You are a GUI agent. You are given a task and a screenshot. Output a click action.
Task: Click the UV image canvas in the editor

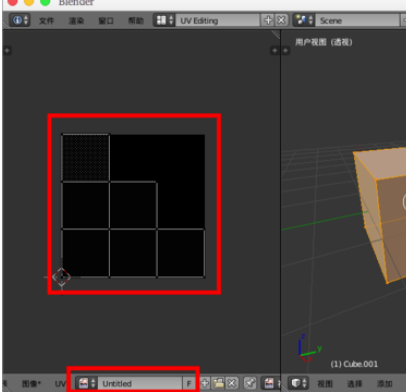[133, 206]
